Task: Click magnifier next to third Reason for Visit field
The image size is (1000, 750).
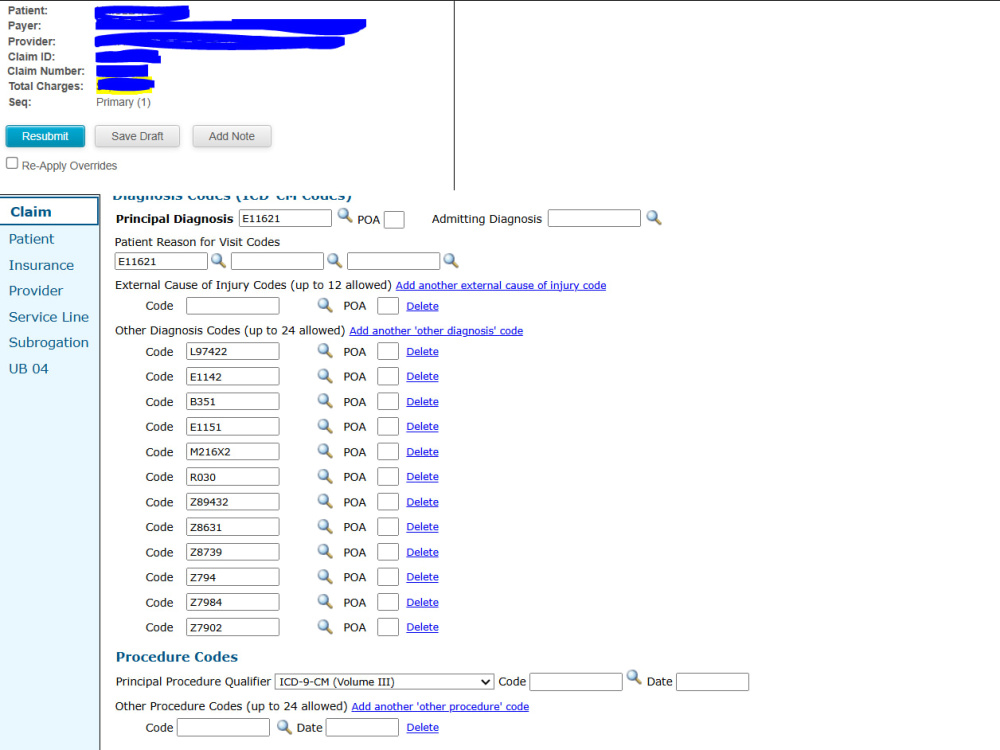Action: point(451,261)
